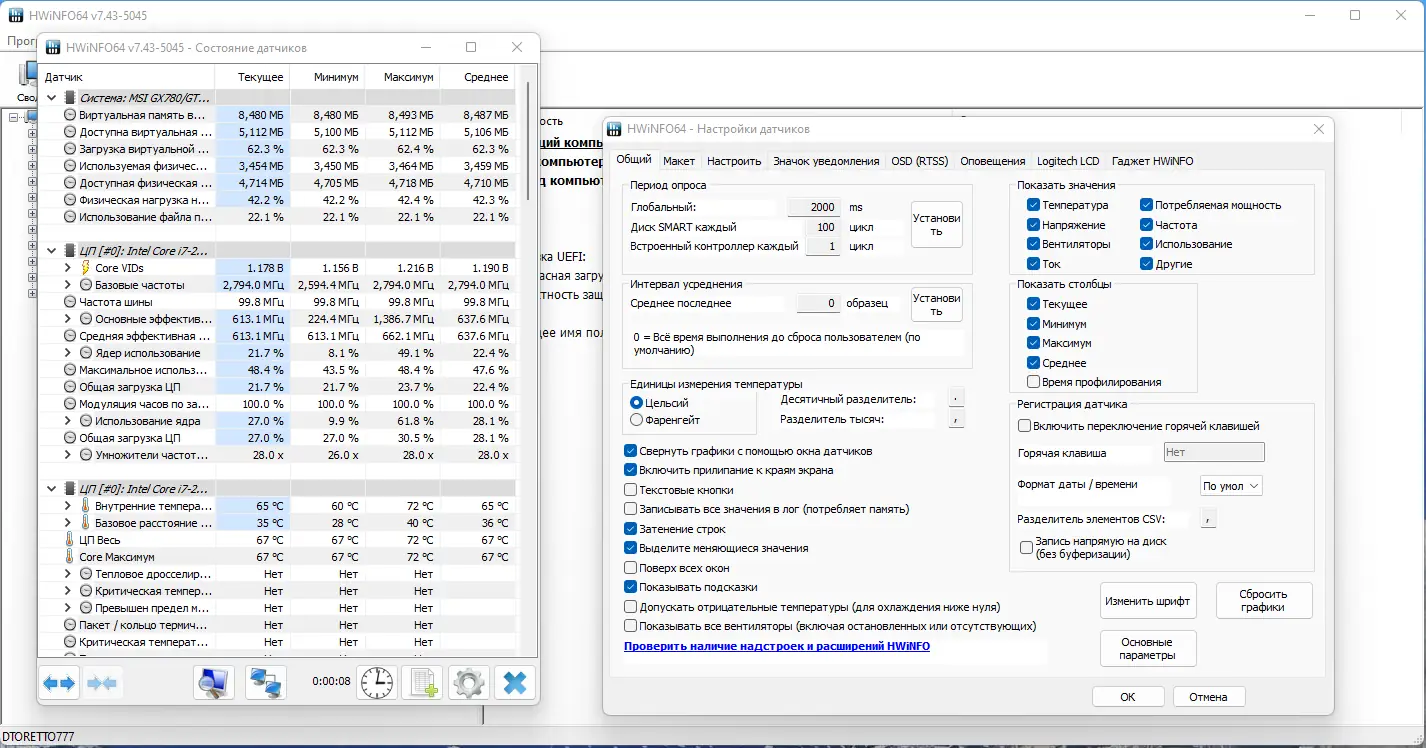The width and height of the screenshot is (1426, 748).
Task: Open the Настроить tab
Action: [734, 161]
